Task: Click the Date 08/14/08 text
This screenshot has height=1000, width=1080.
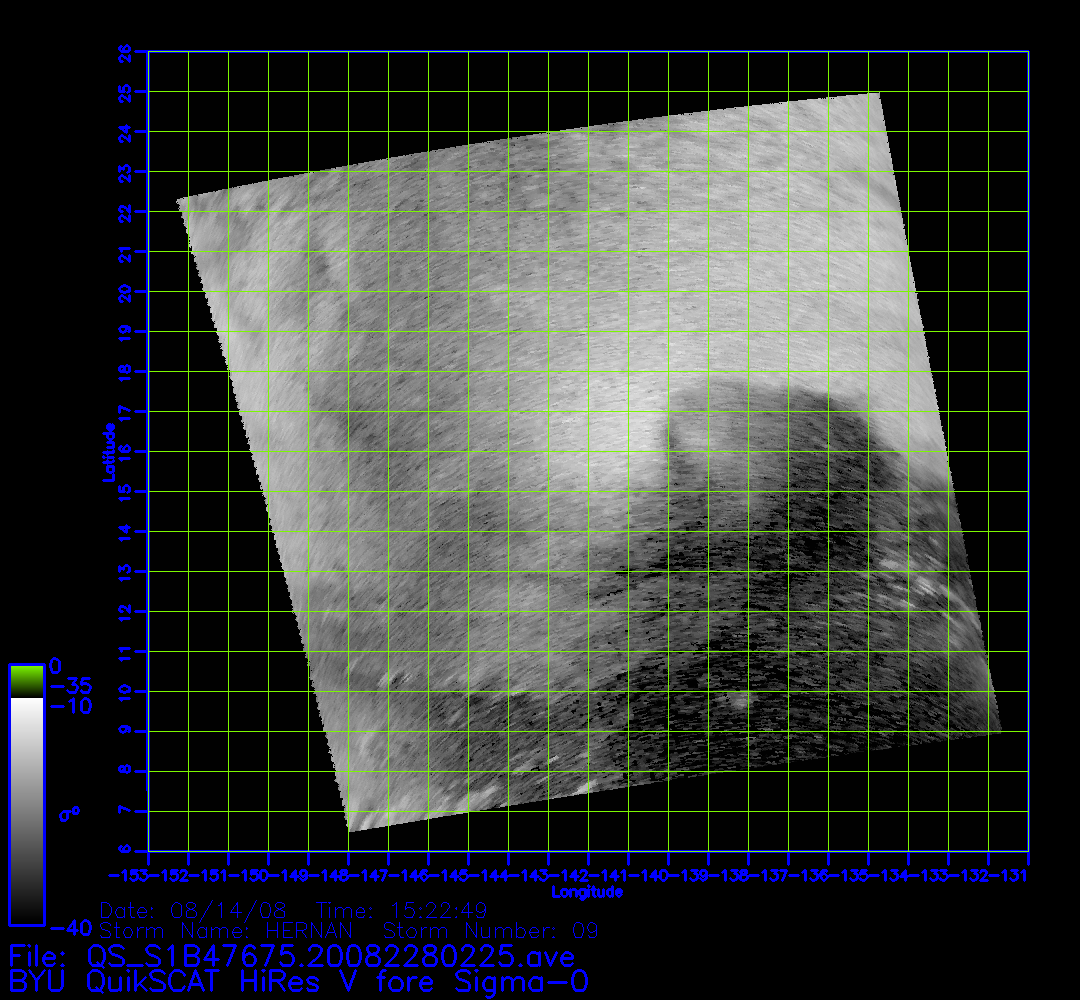Action: pyautogui.click(x=193, y=911)
